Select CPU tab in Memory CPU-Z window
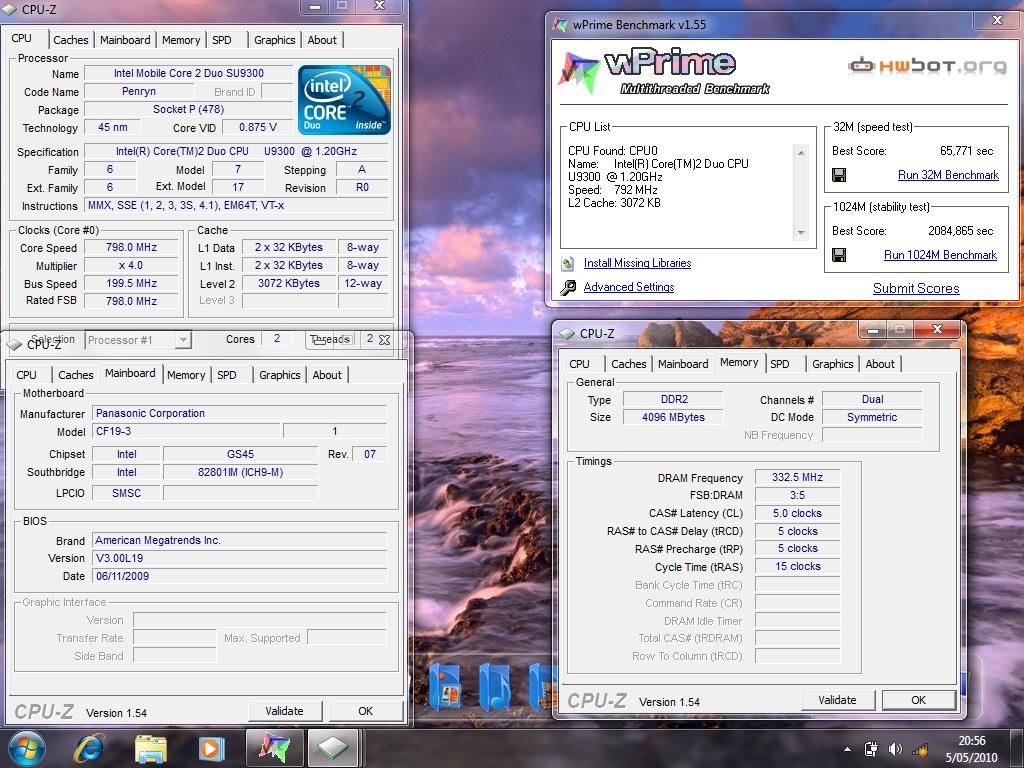The image size is (1024, 768). 579,364
